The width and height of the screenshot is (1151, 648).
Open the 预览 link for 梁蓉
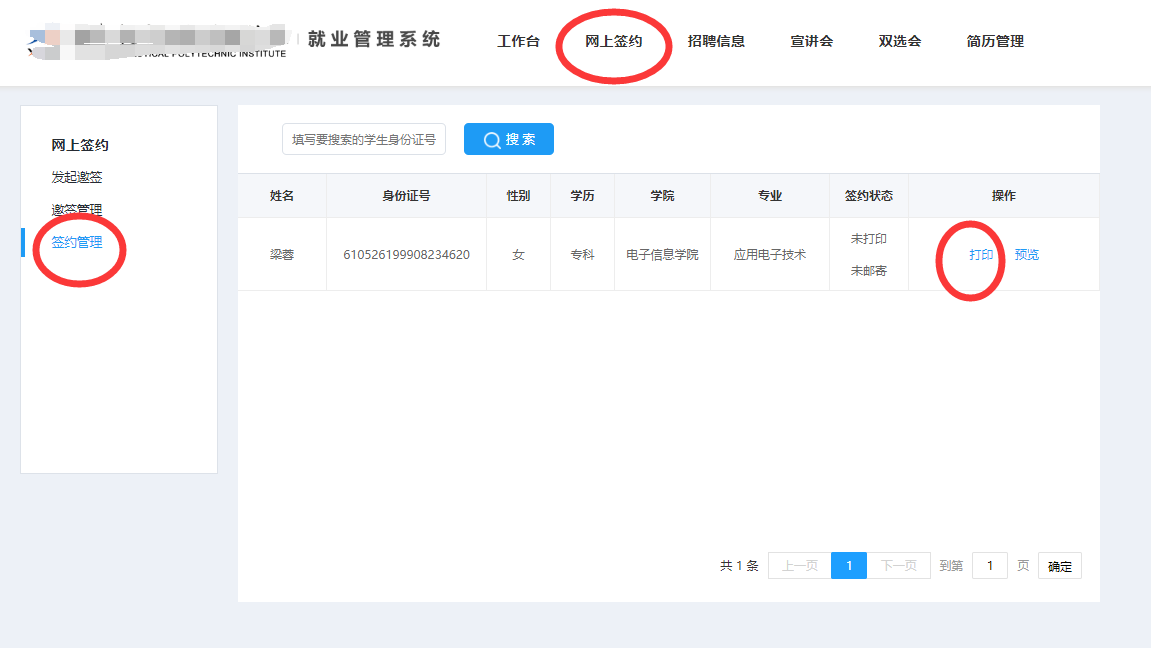tap(1026, 254)
